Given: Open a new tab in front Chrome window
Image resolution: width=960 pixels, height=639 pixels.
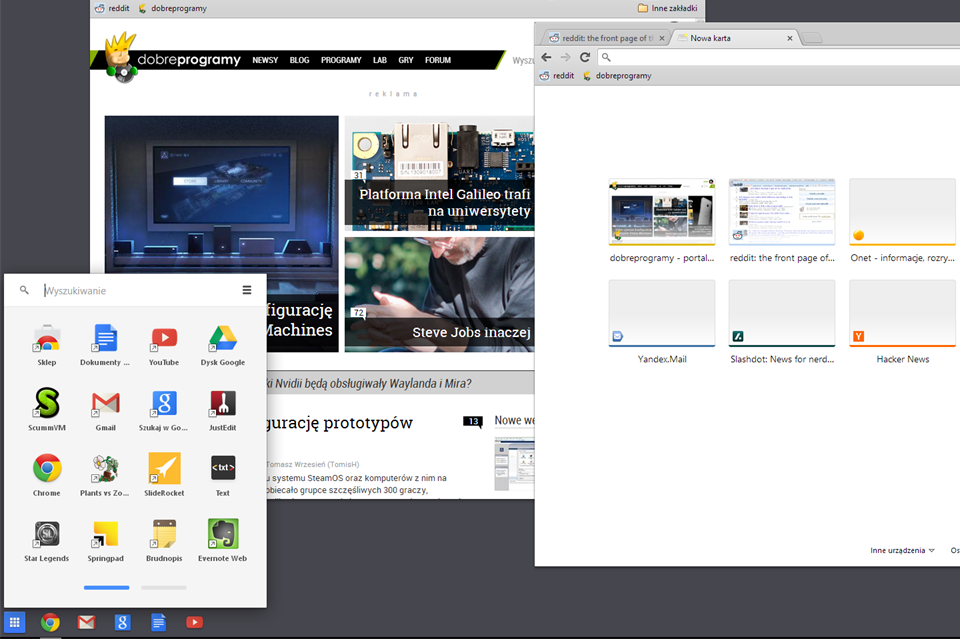Looking at the screenshot, I should pyautogui.click(x=812, y=38).
